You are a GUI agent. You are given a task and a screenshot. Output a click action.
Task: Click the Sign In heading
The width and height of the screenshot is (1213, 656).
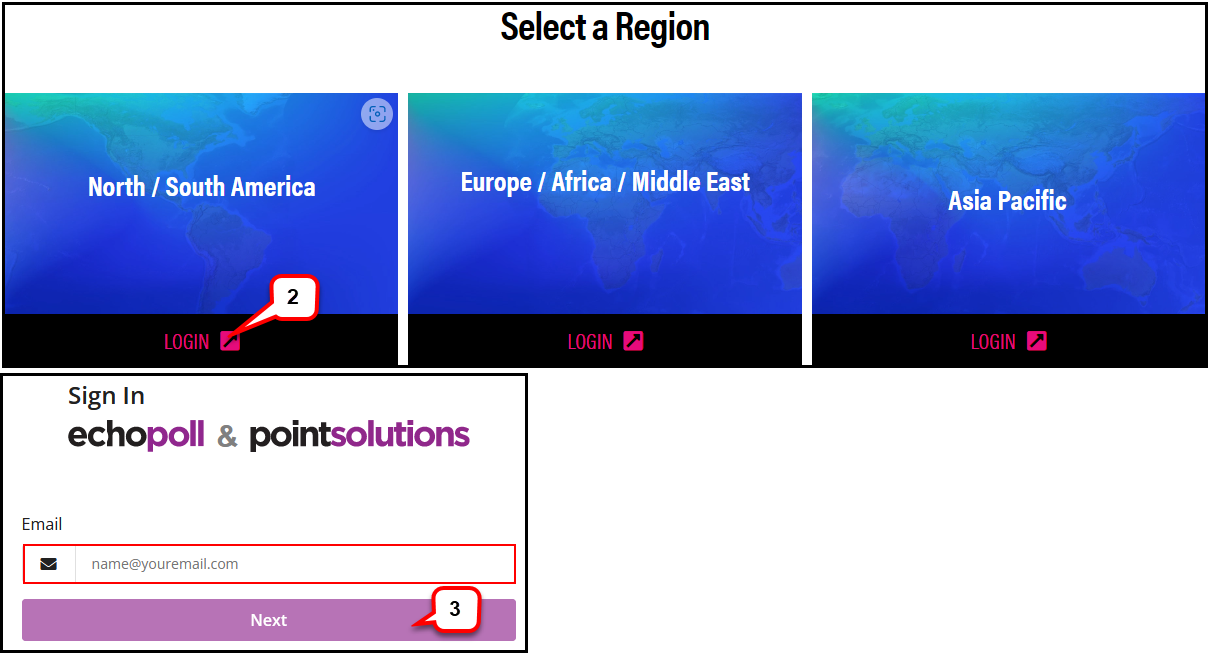106,396
